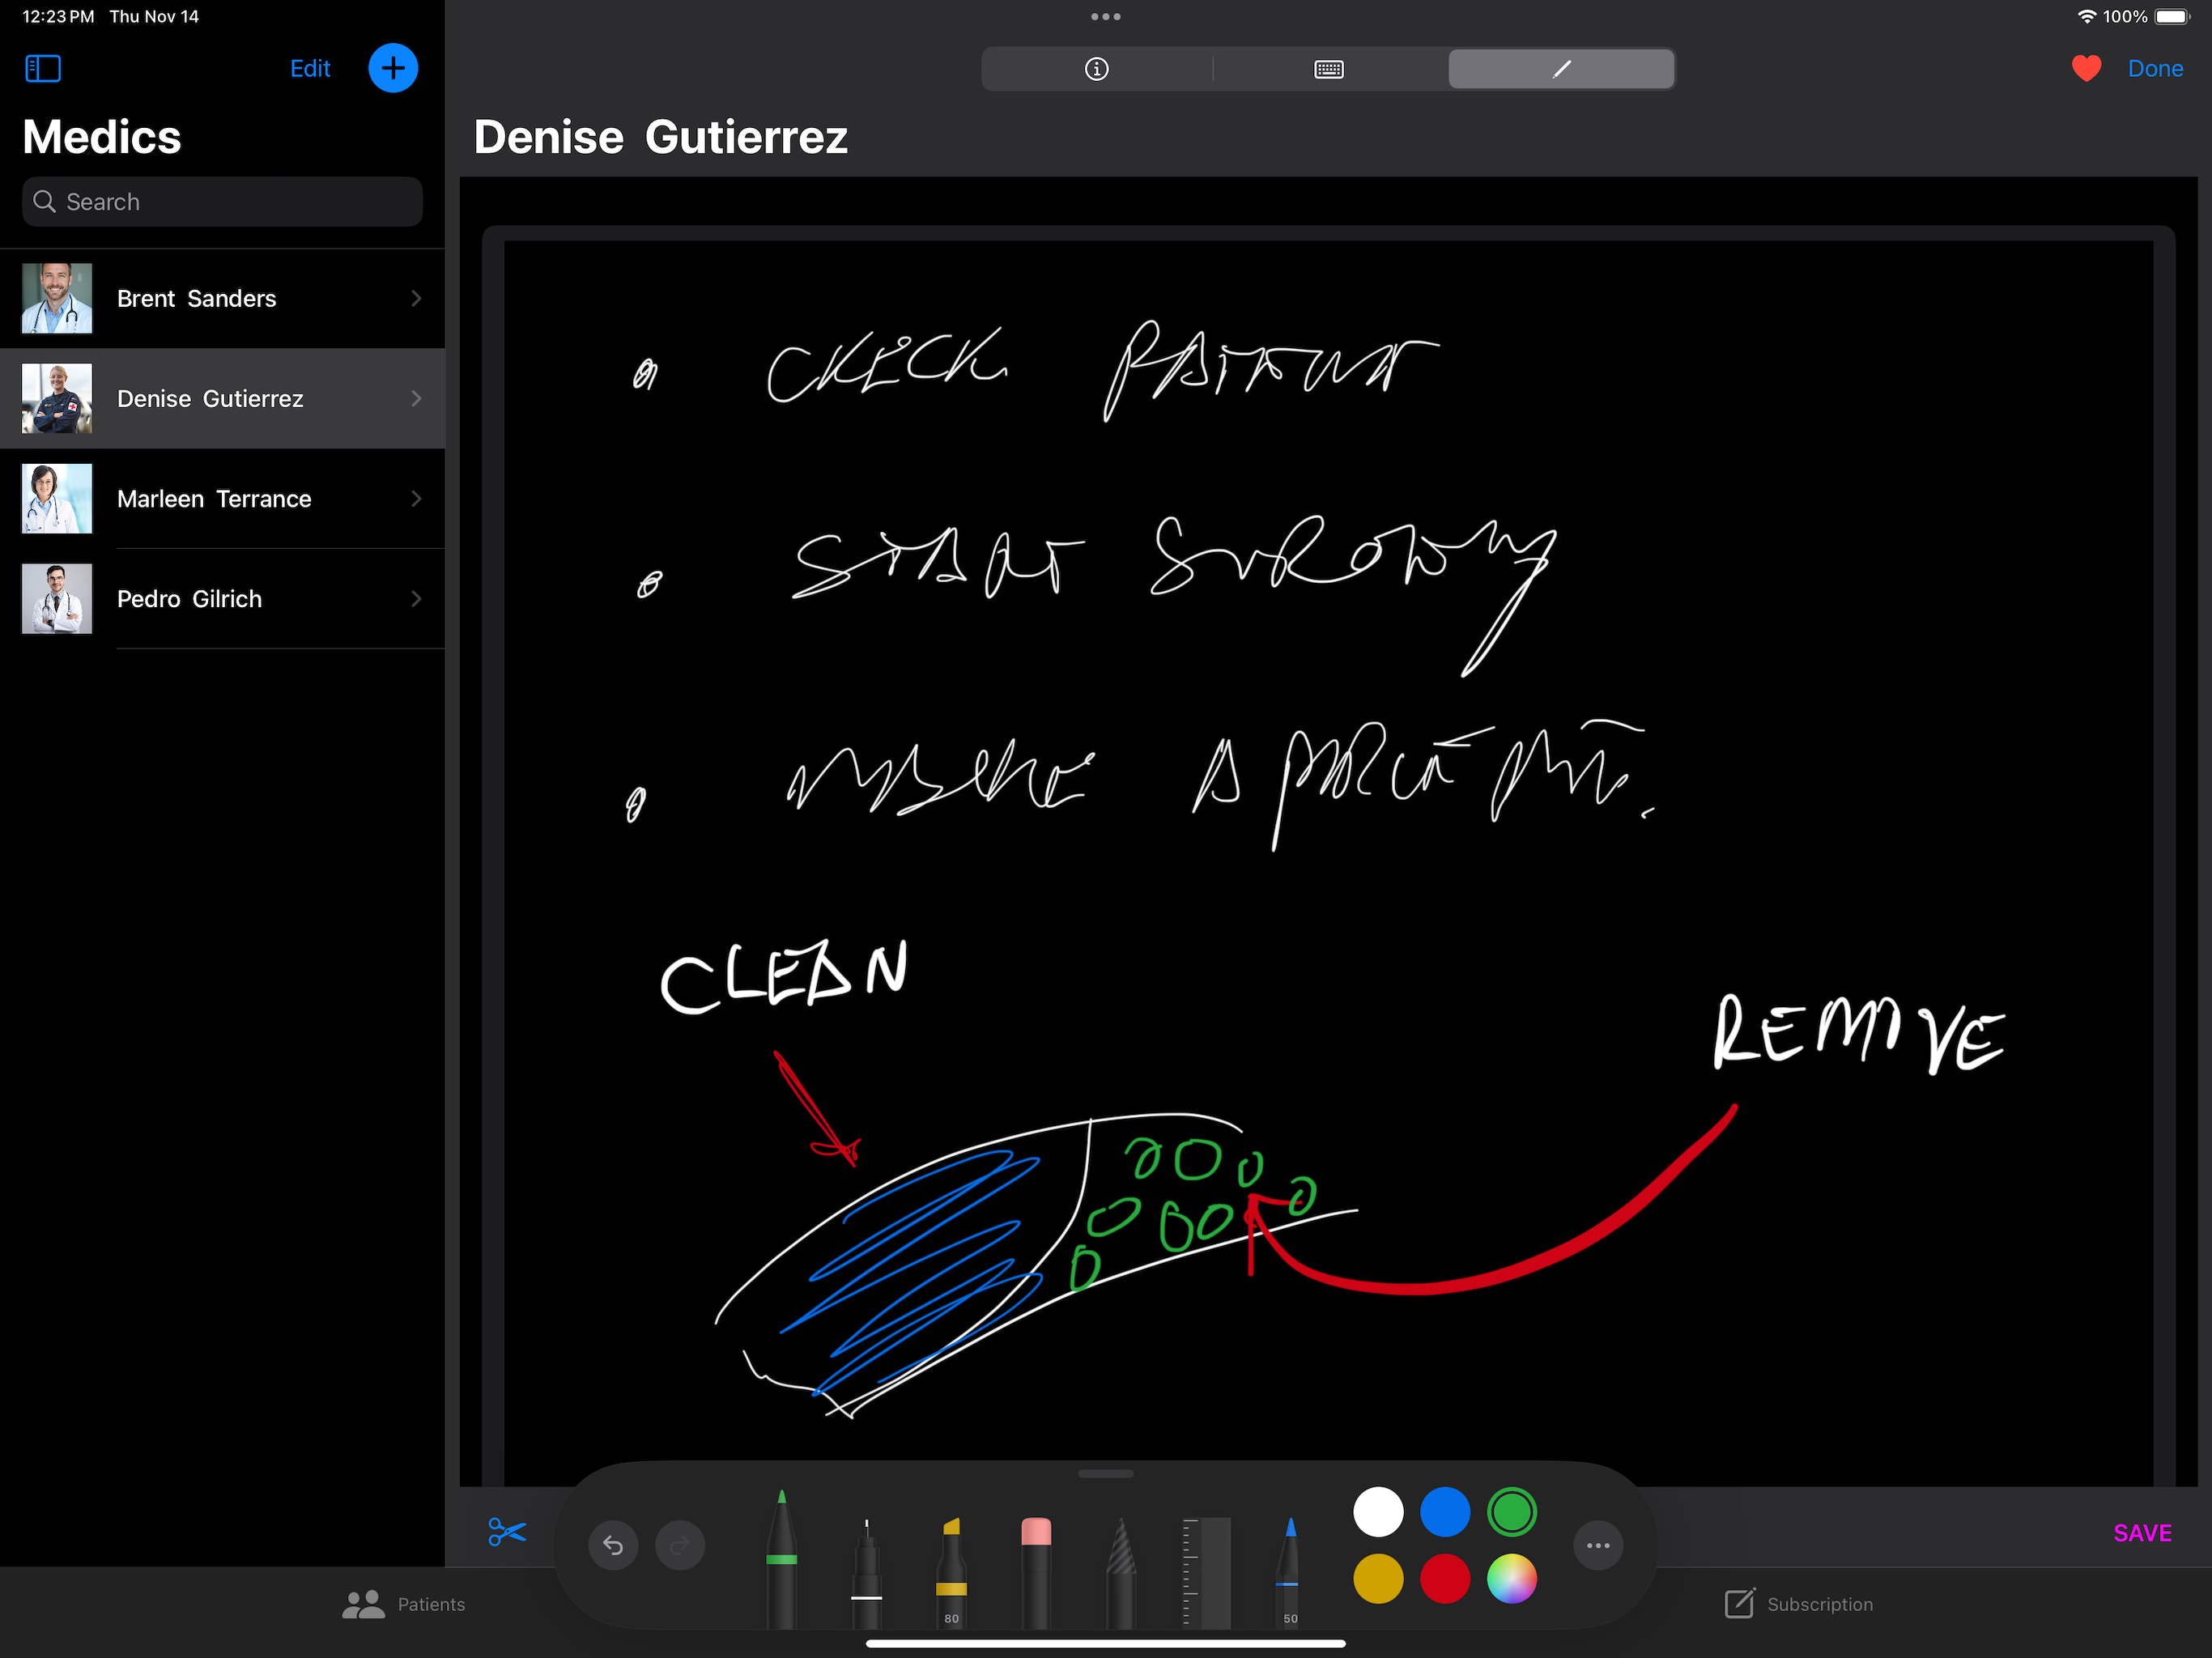Check the Wi-Fi status icon
2212x1658 pixels.
(2087, 17)
